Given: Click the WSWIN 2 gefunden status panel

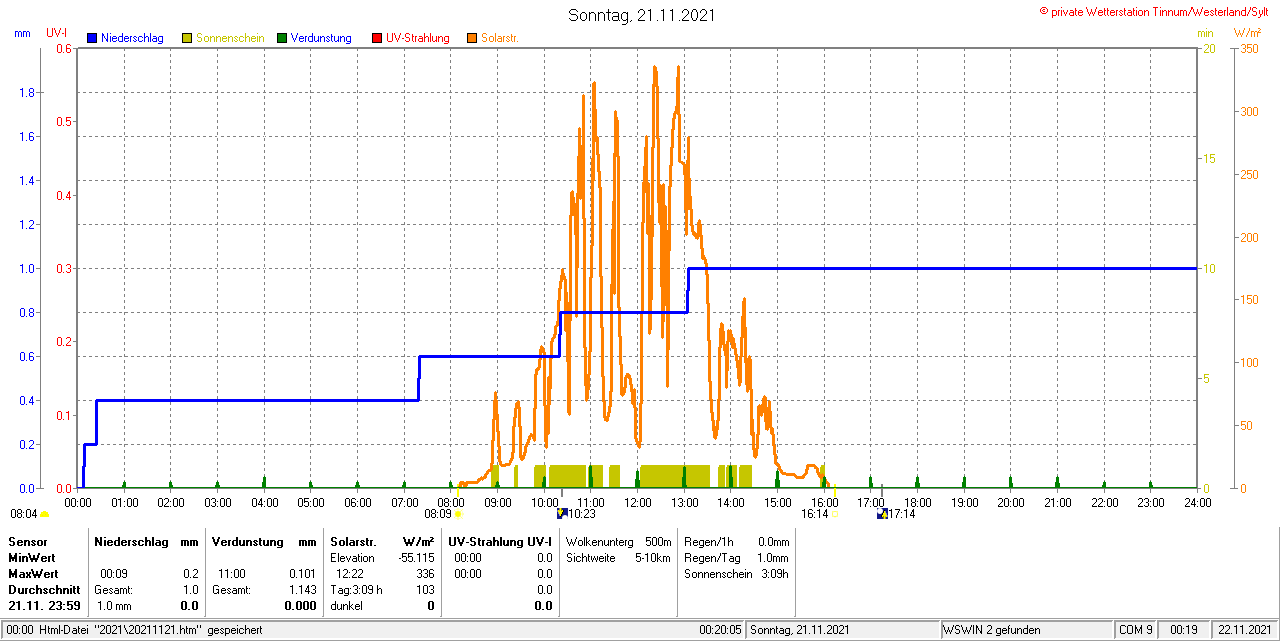Looking at the screenshot, I should point(1026,630).
